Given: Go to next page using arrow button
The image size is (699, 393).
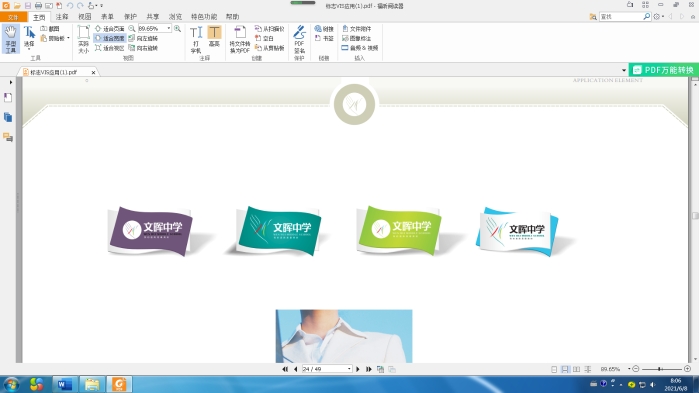Looking at the screenshot, I should (358, 369).
